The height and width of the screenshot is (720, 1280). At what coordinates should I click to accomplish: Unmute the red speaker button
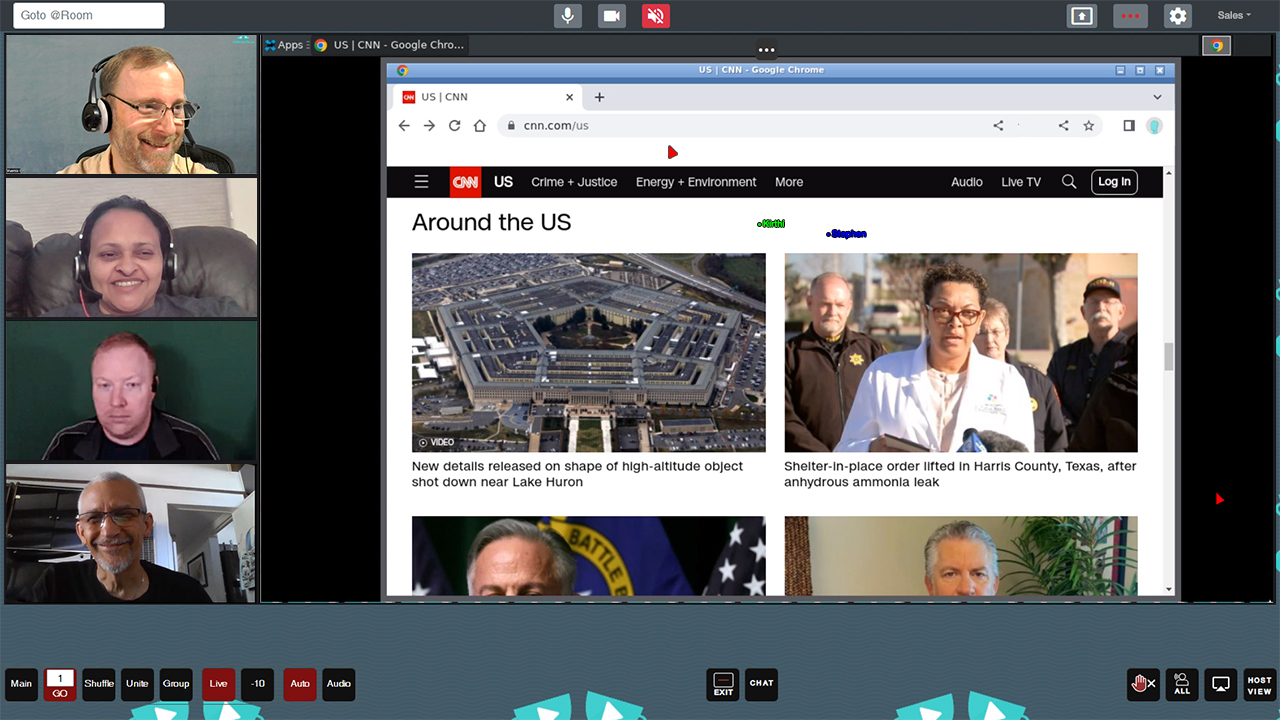tap(656, 16)
